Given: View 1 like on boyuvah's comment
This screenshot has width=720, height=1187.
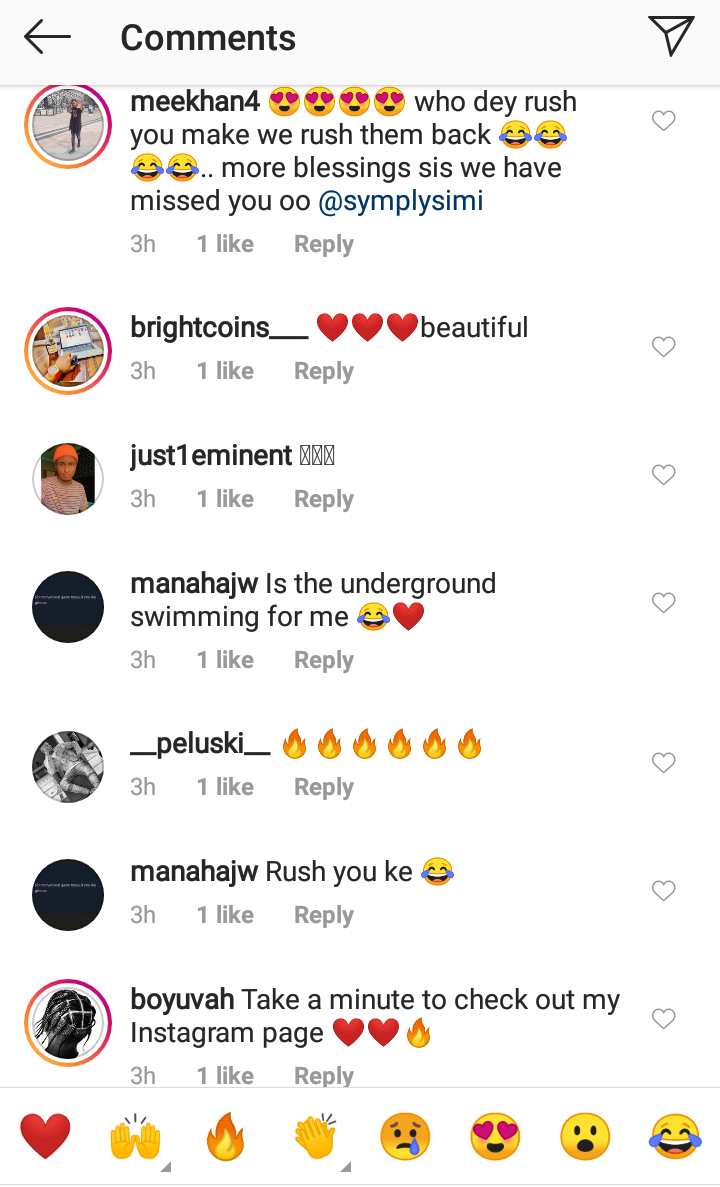Looking at the screenshot, I should click(x=225, y=1075).
